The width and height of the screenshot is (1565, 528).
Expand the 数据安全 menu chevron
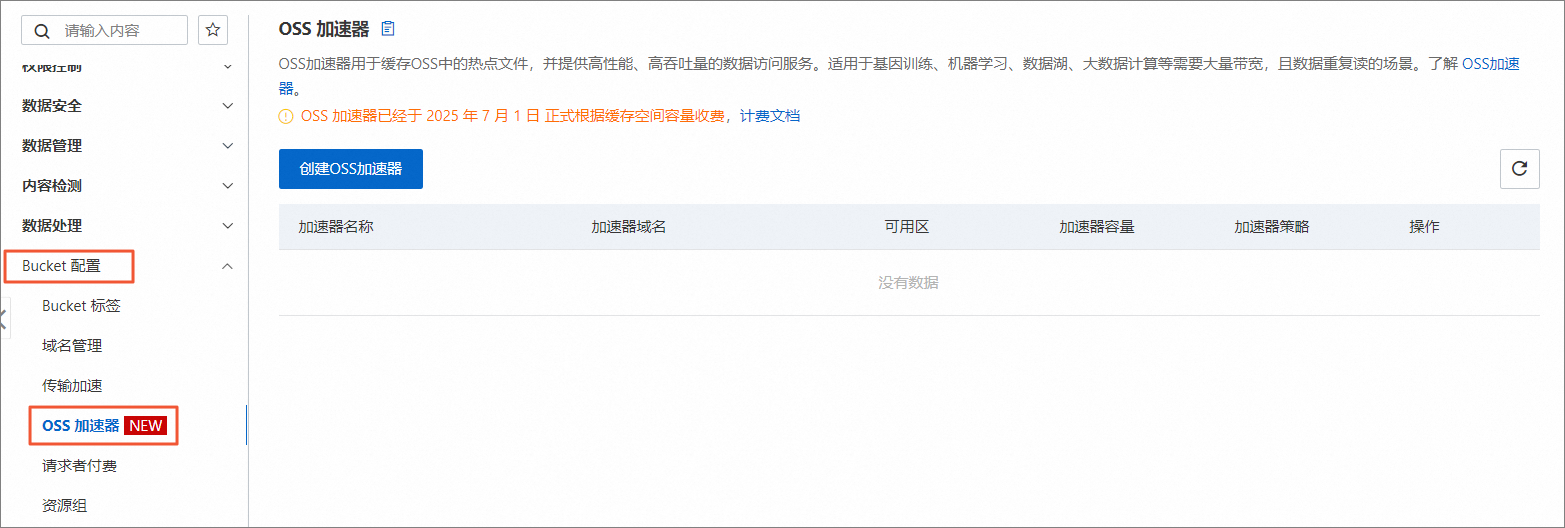coord(228,106)
